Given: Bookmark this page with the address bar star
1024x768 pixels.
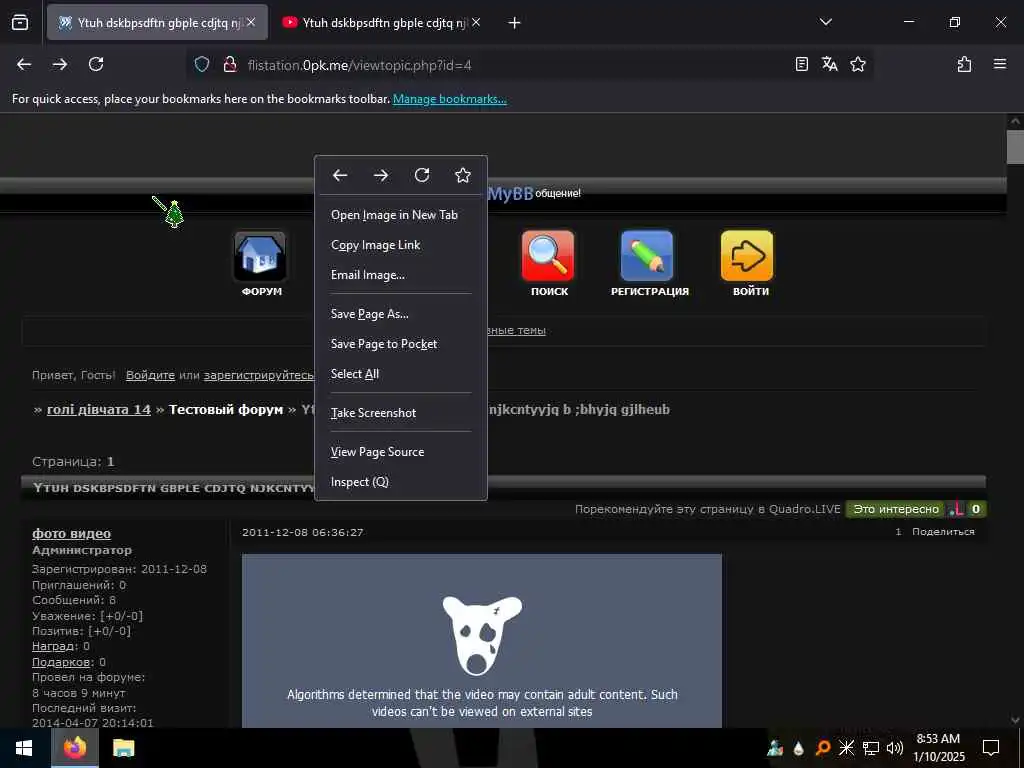Looking at the screenshot, I should tap(858, 64).
